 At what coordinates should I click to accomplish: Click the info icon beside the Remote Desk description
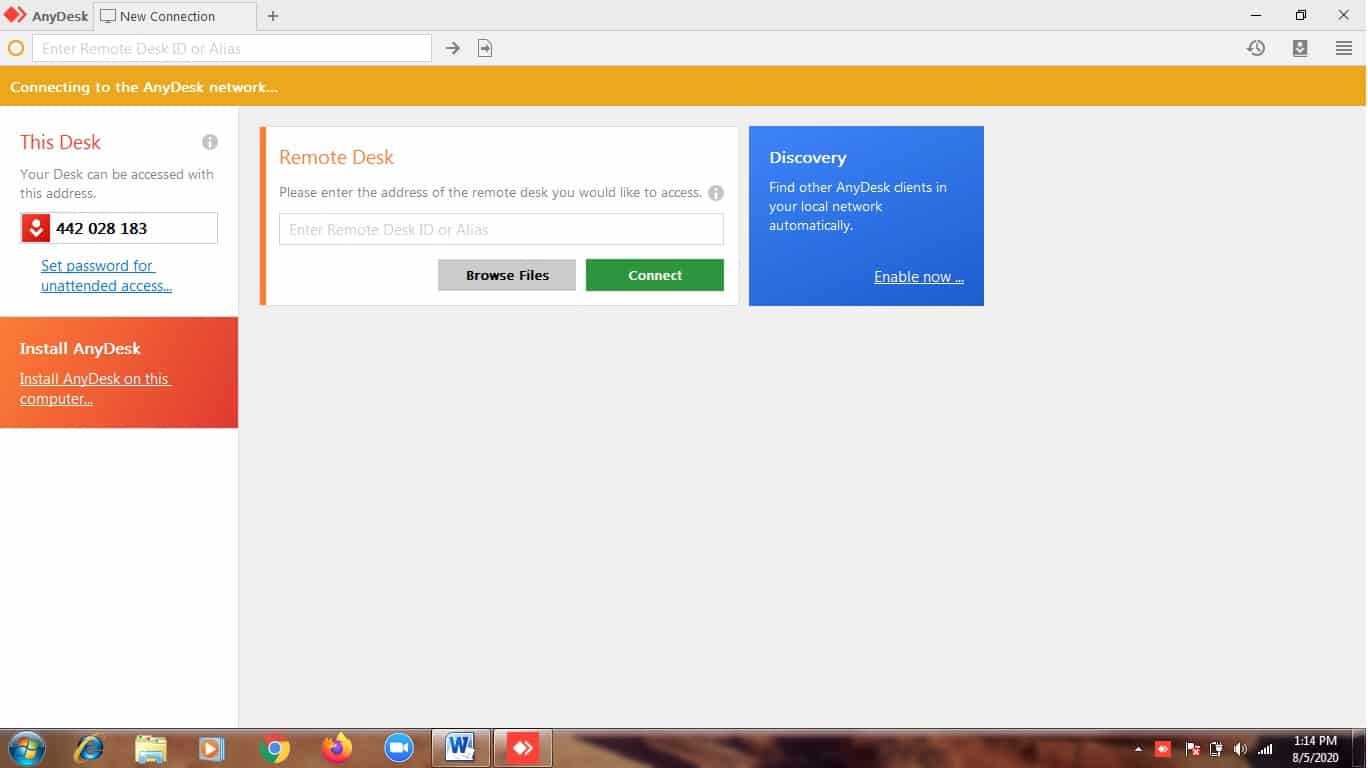716,193
